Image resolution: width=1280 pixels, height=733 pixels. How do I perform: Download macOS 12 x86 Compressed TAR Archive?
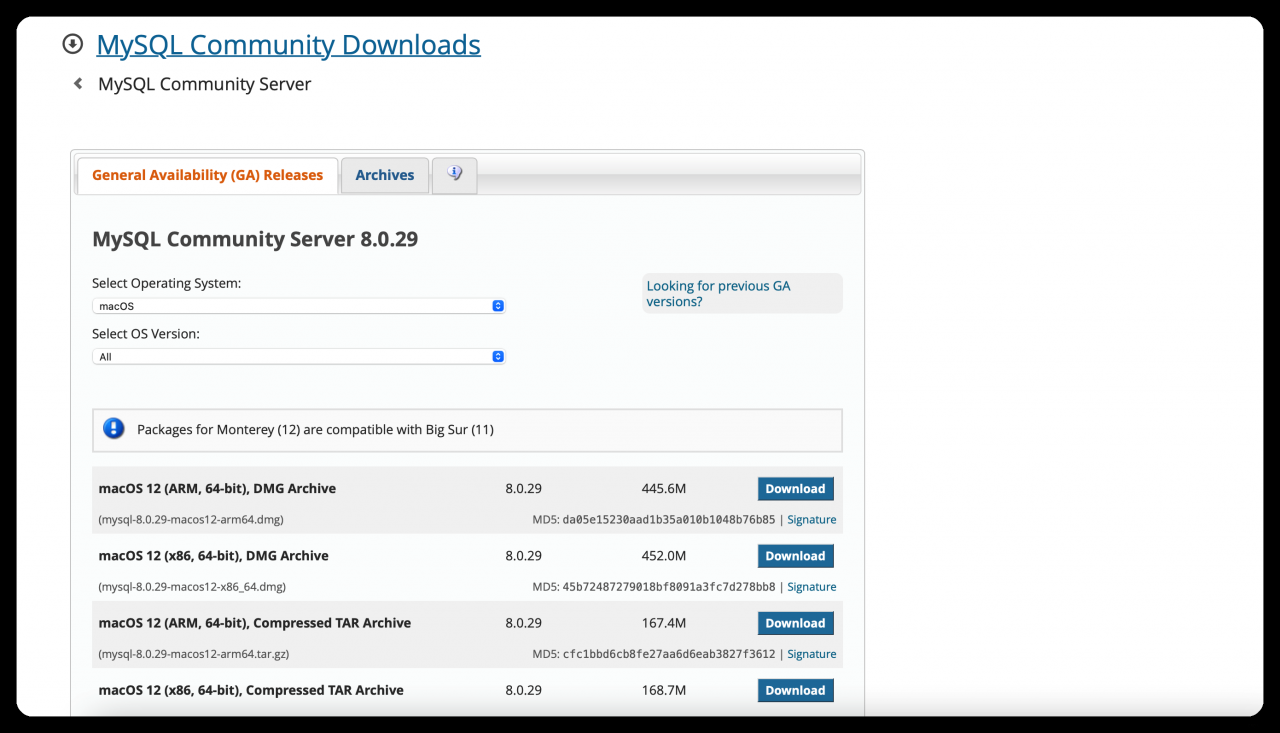pos(795,690)
